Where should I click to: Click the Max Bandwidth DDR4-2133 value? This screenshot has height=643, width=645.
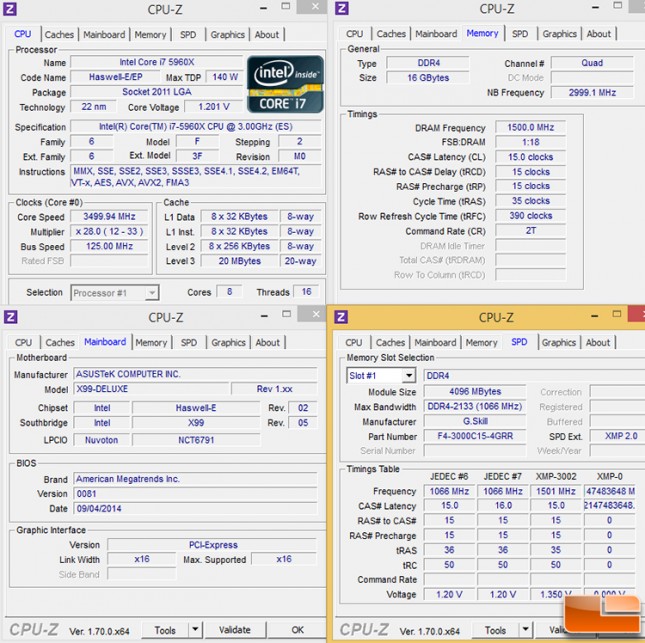tap(475, 407)
